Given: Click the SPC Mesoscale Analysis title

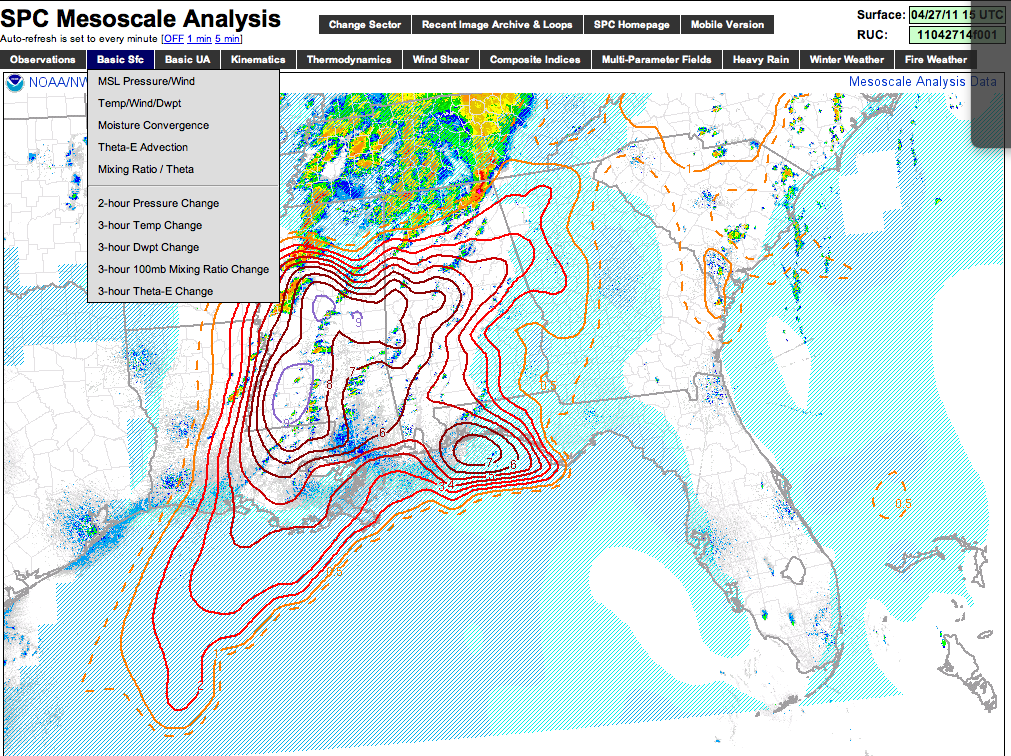Looking at the screenshot, I should tap(141, 19).
